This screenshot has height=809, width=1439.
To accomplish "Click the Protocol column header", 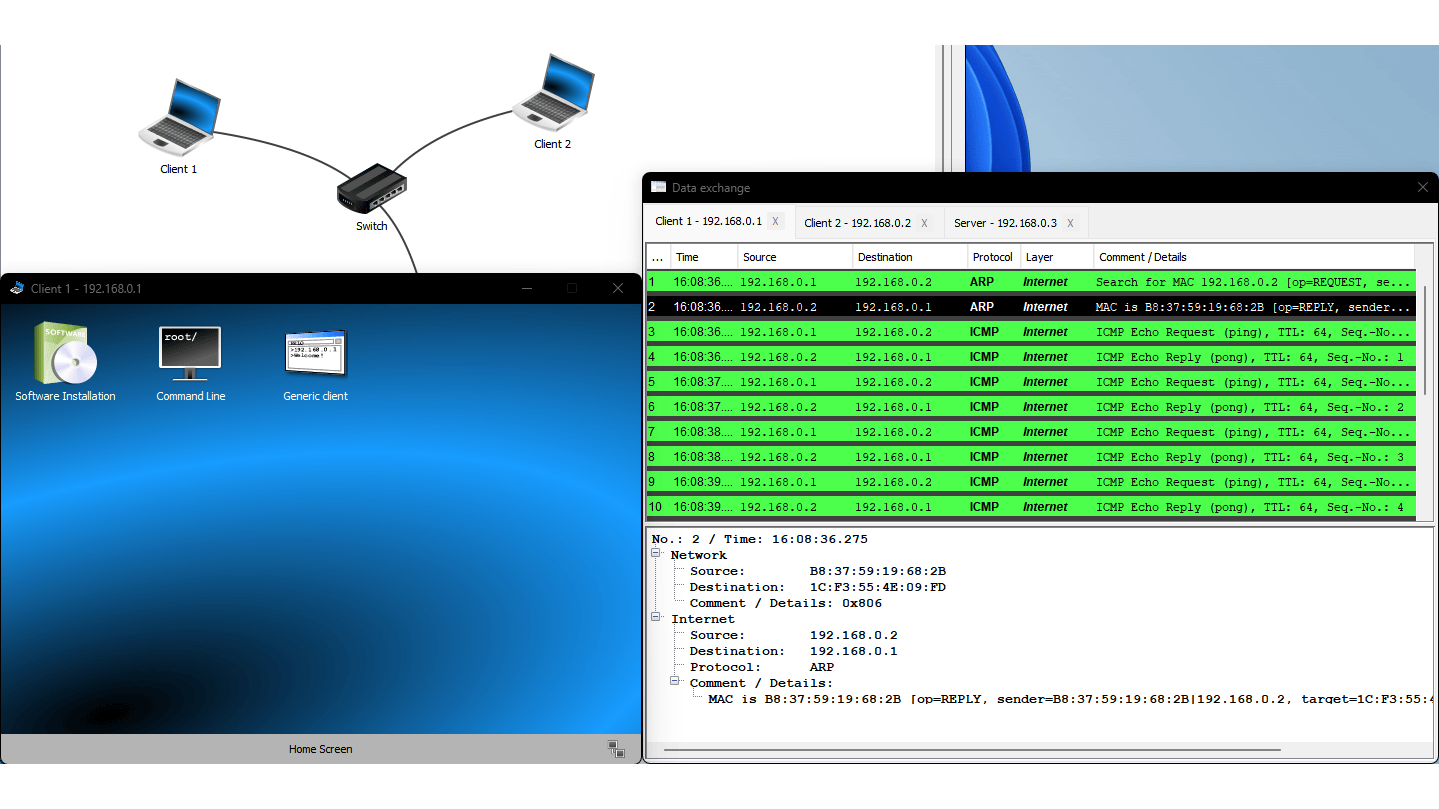I will click(x=994, y=257).
